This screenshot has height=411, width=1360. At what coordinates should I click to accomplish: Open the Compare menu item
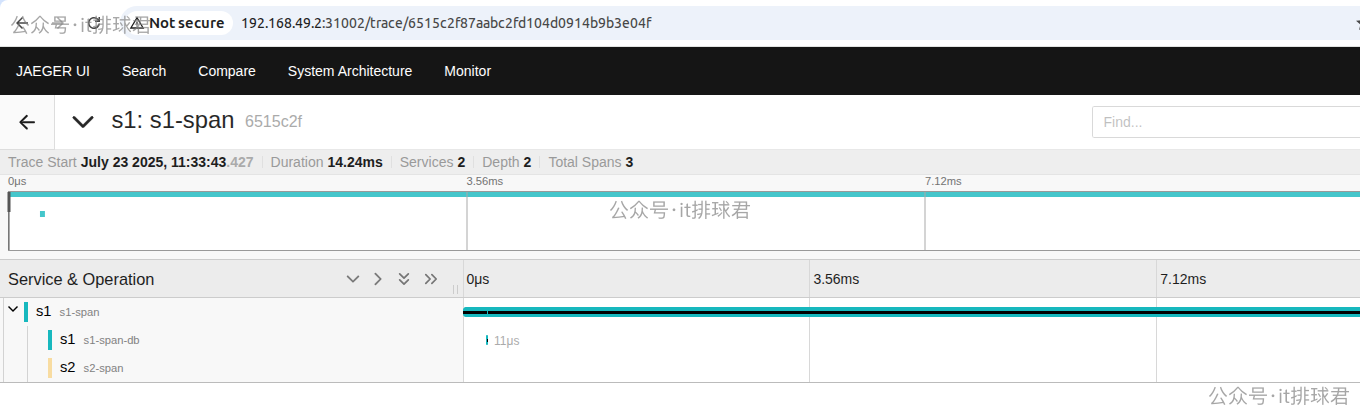tap(227, 71)
